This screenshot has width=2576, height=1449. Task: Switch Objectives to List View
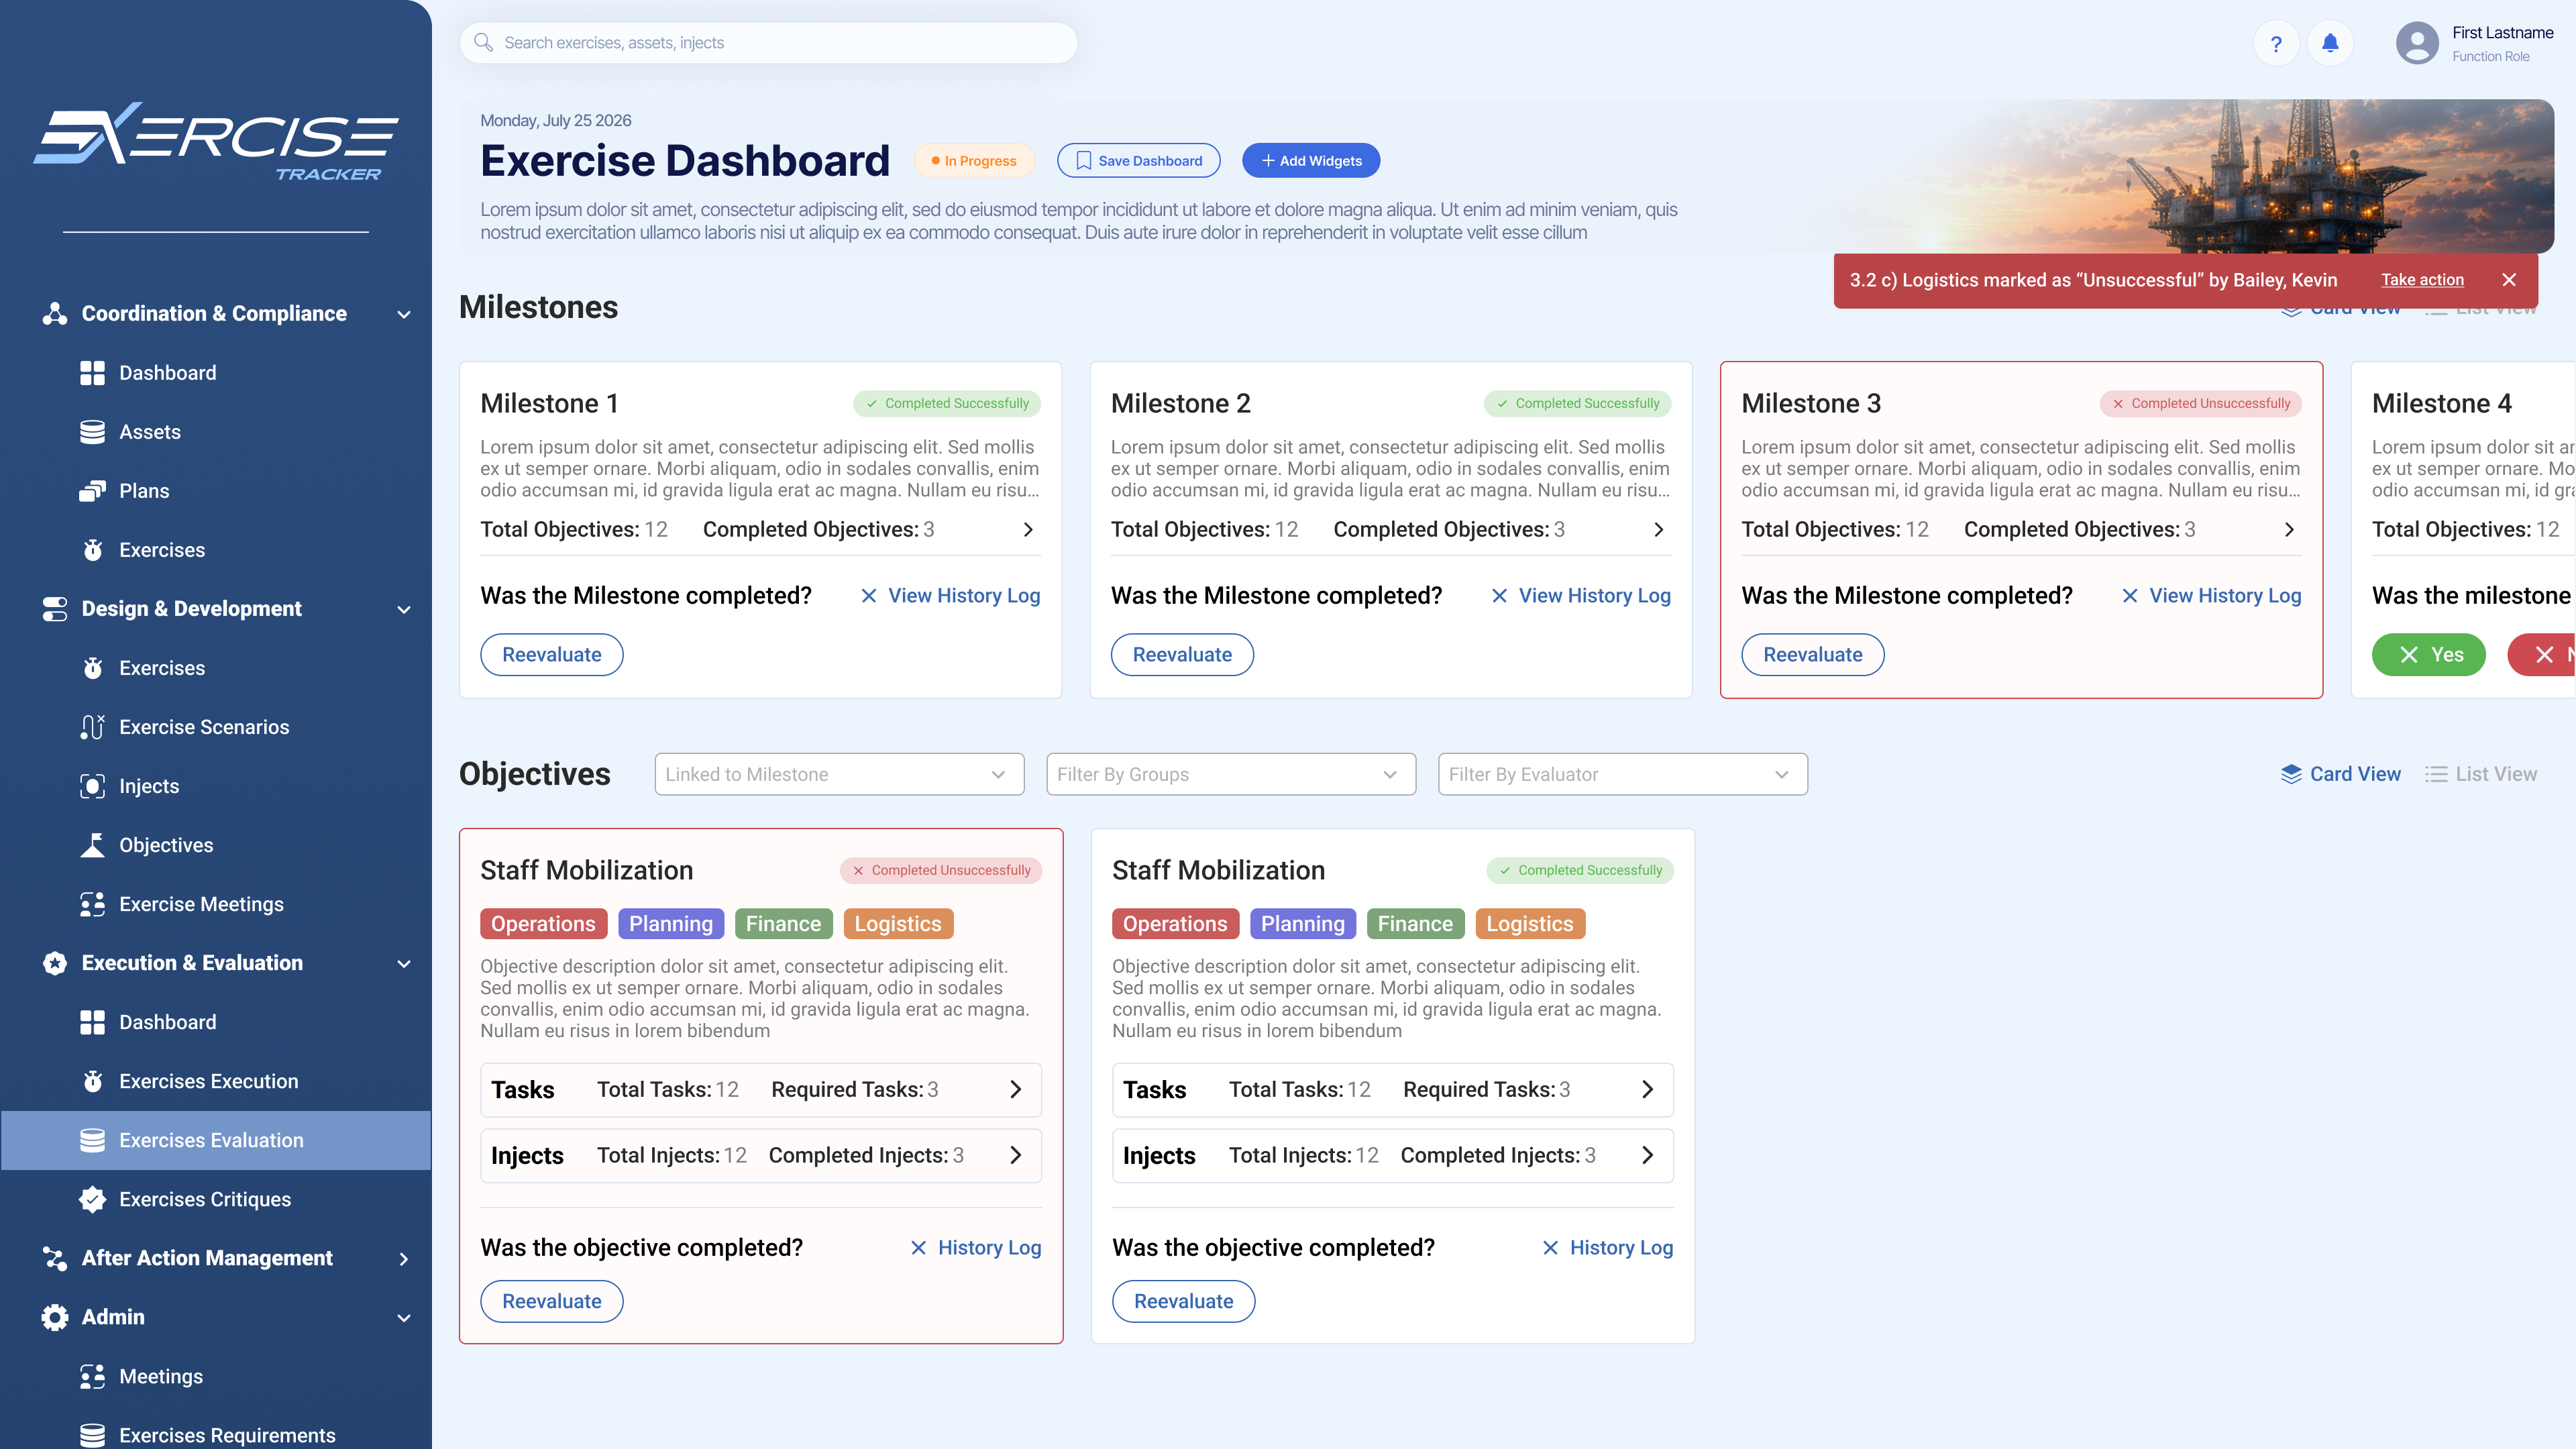click(x=2481, y=774)
